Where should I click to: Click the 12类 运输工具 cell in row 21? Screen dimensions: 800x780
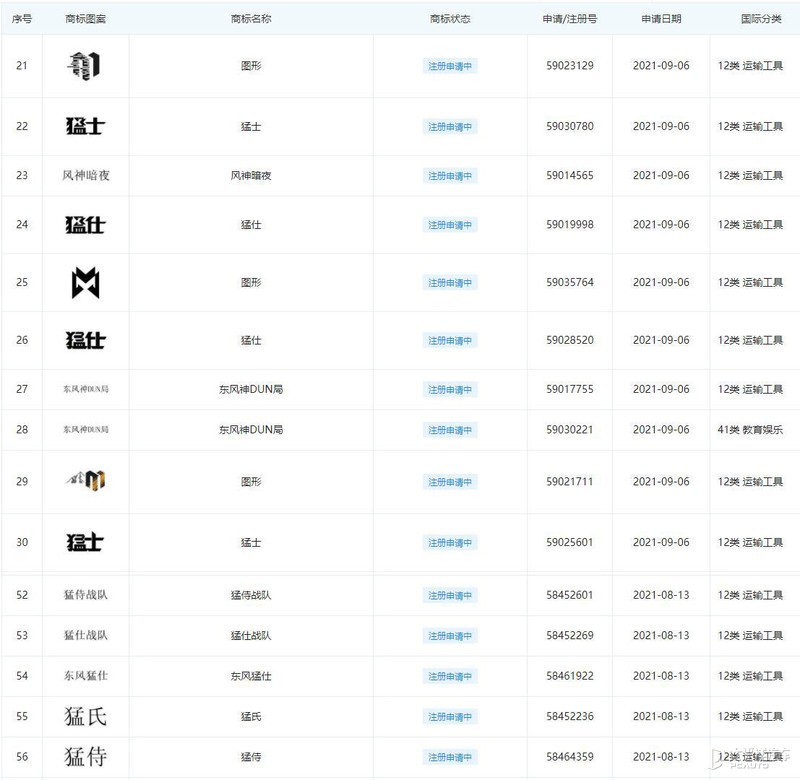750,66
